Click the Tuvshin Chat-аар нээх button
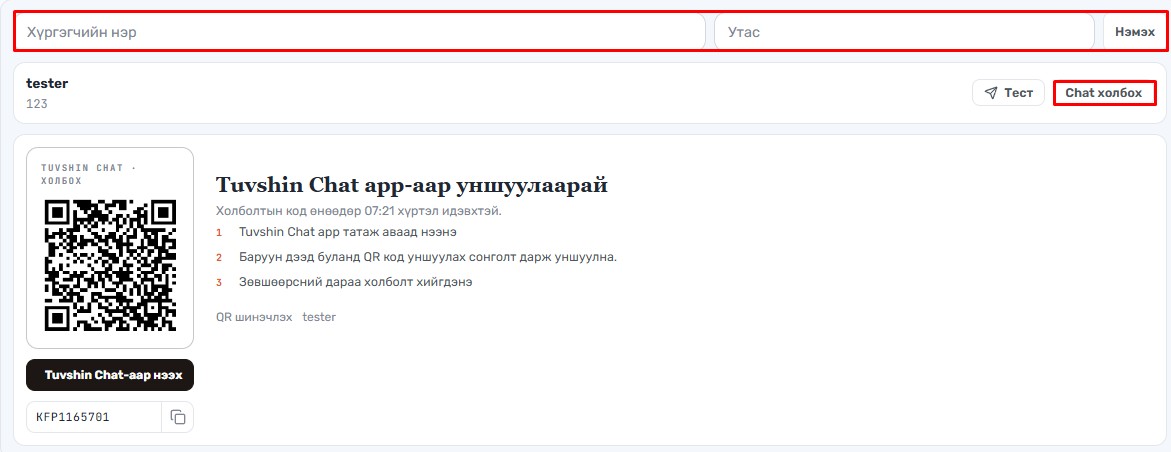 110,374
